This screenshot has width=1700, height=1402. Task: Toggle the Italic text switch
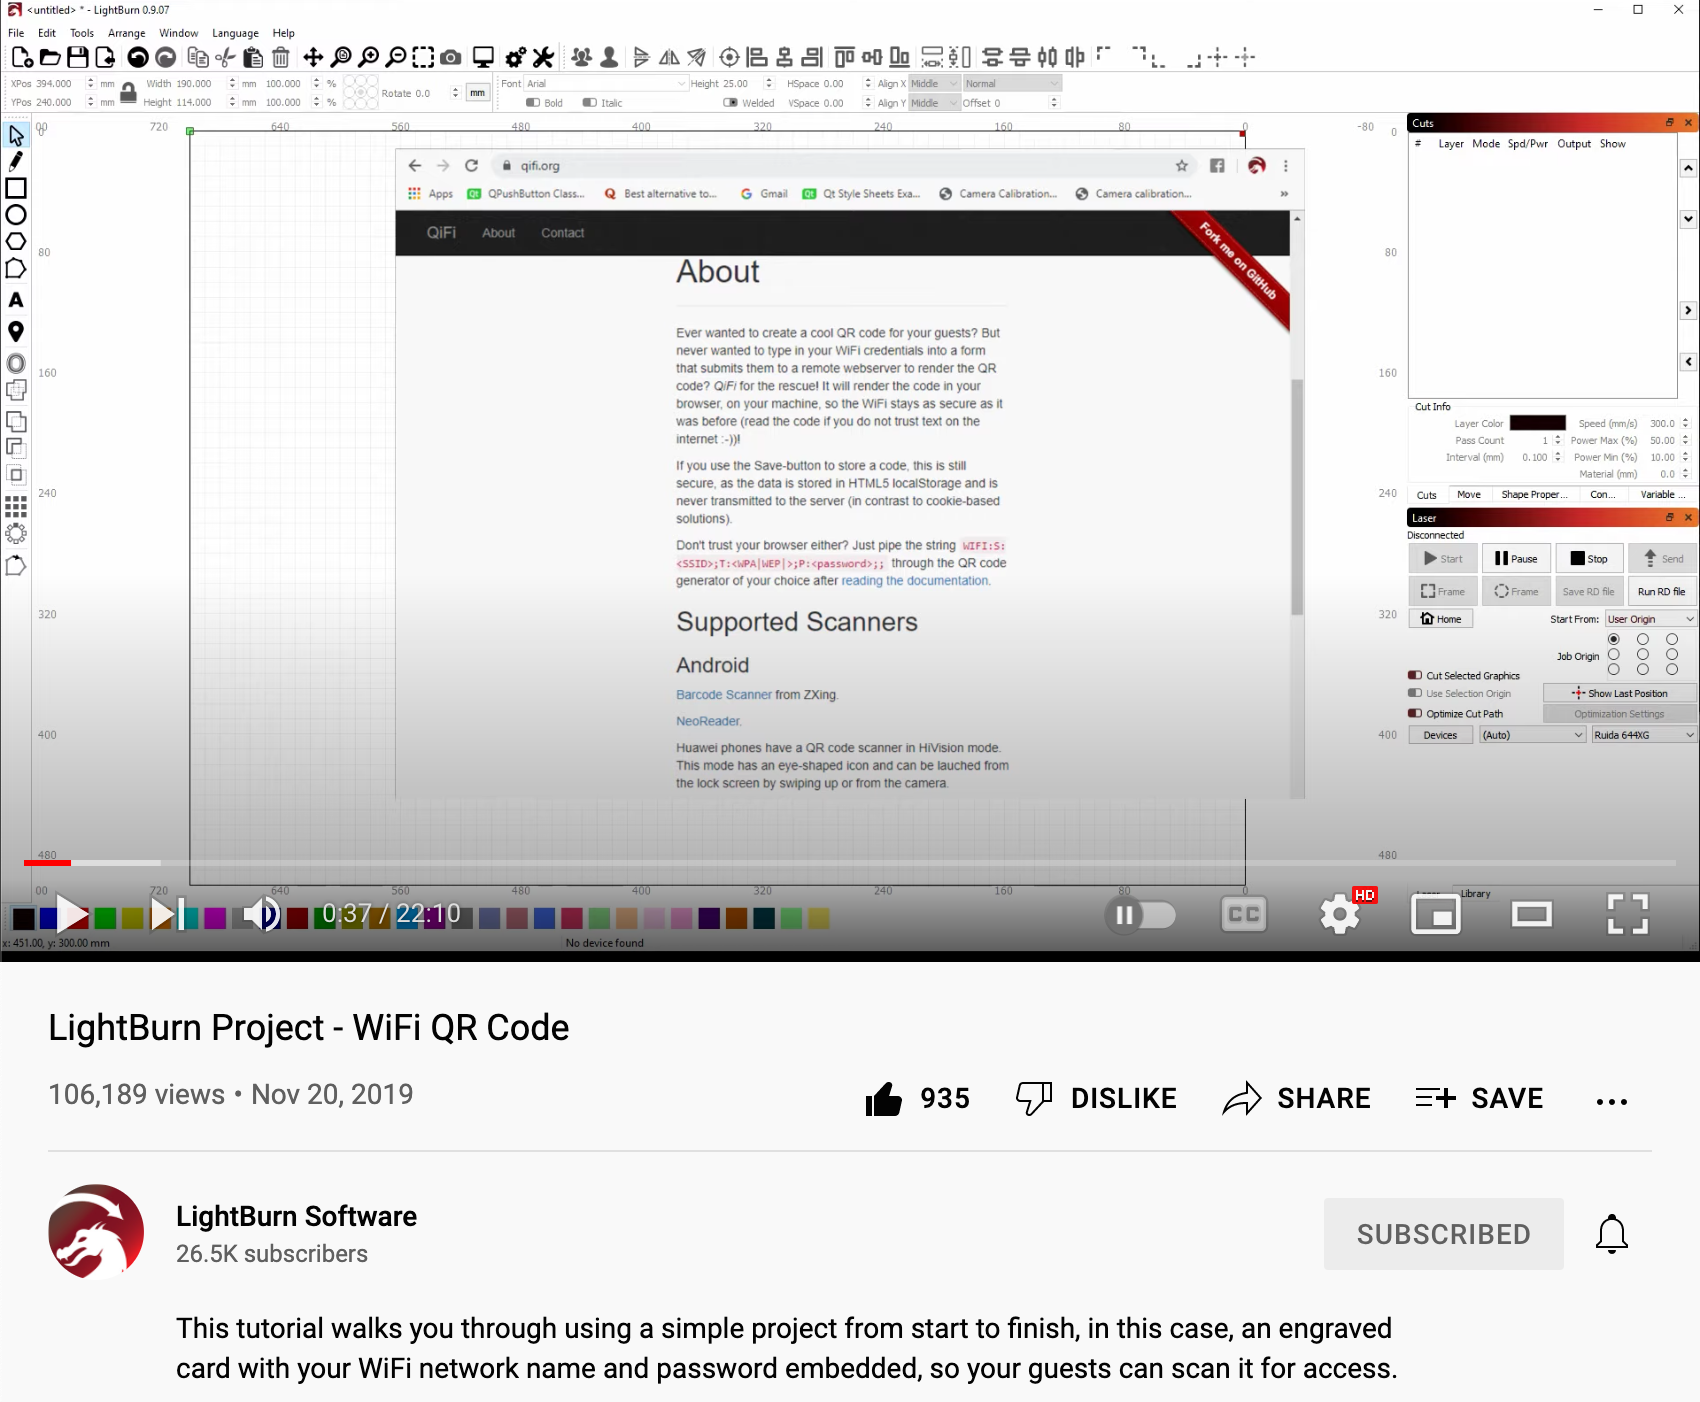590,103
